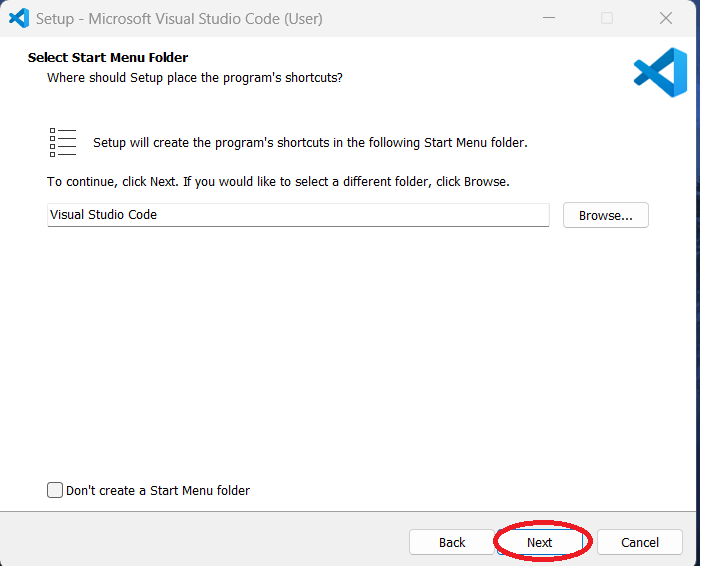Click the Start Menu folder name field
The image size is (702, 566).
[298, 215]
